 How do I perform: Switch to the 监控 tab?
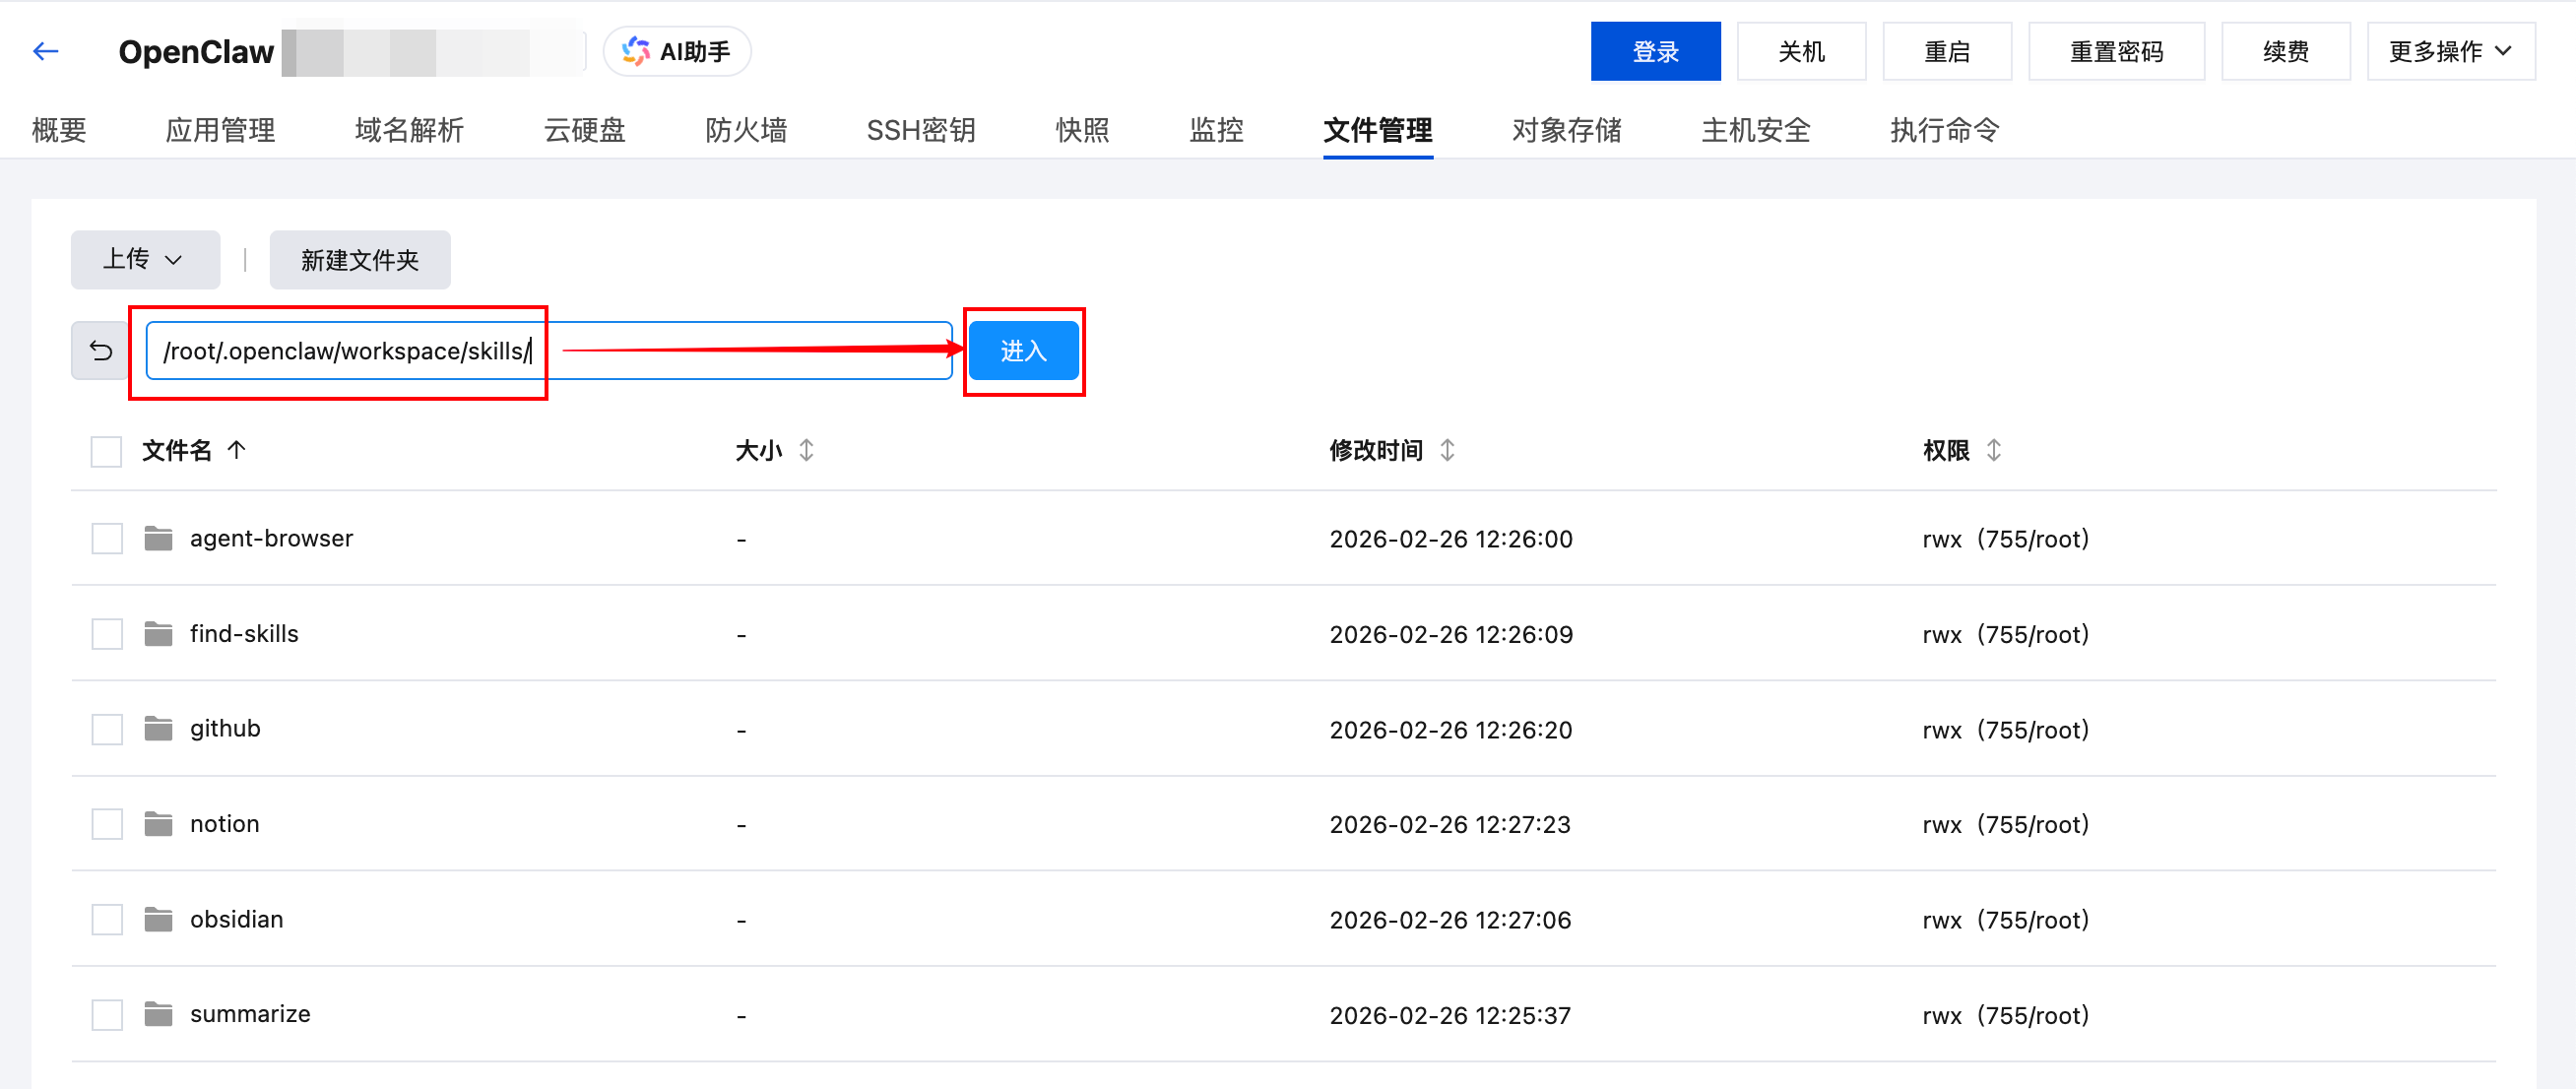pos(1216,130)
